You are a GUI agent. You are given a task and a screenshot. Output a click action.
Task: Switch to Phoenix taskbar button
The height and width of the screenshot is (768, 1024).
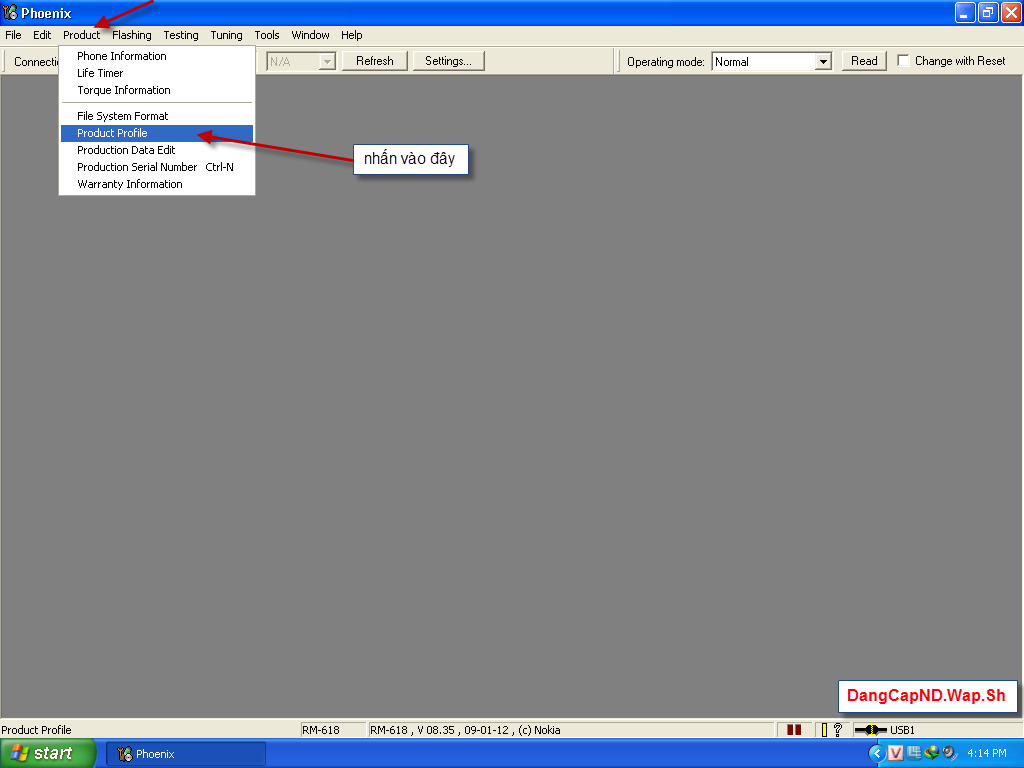click(185, 754)
